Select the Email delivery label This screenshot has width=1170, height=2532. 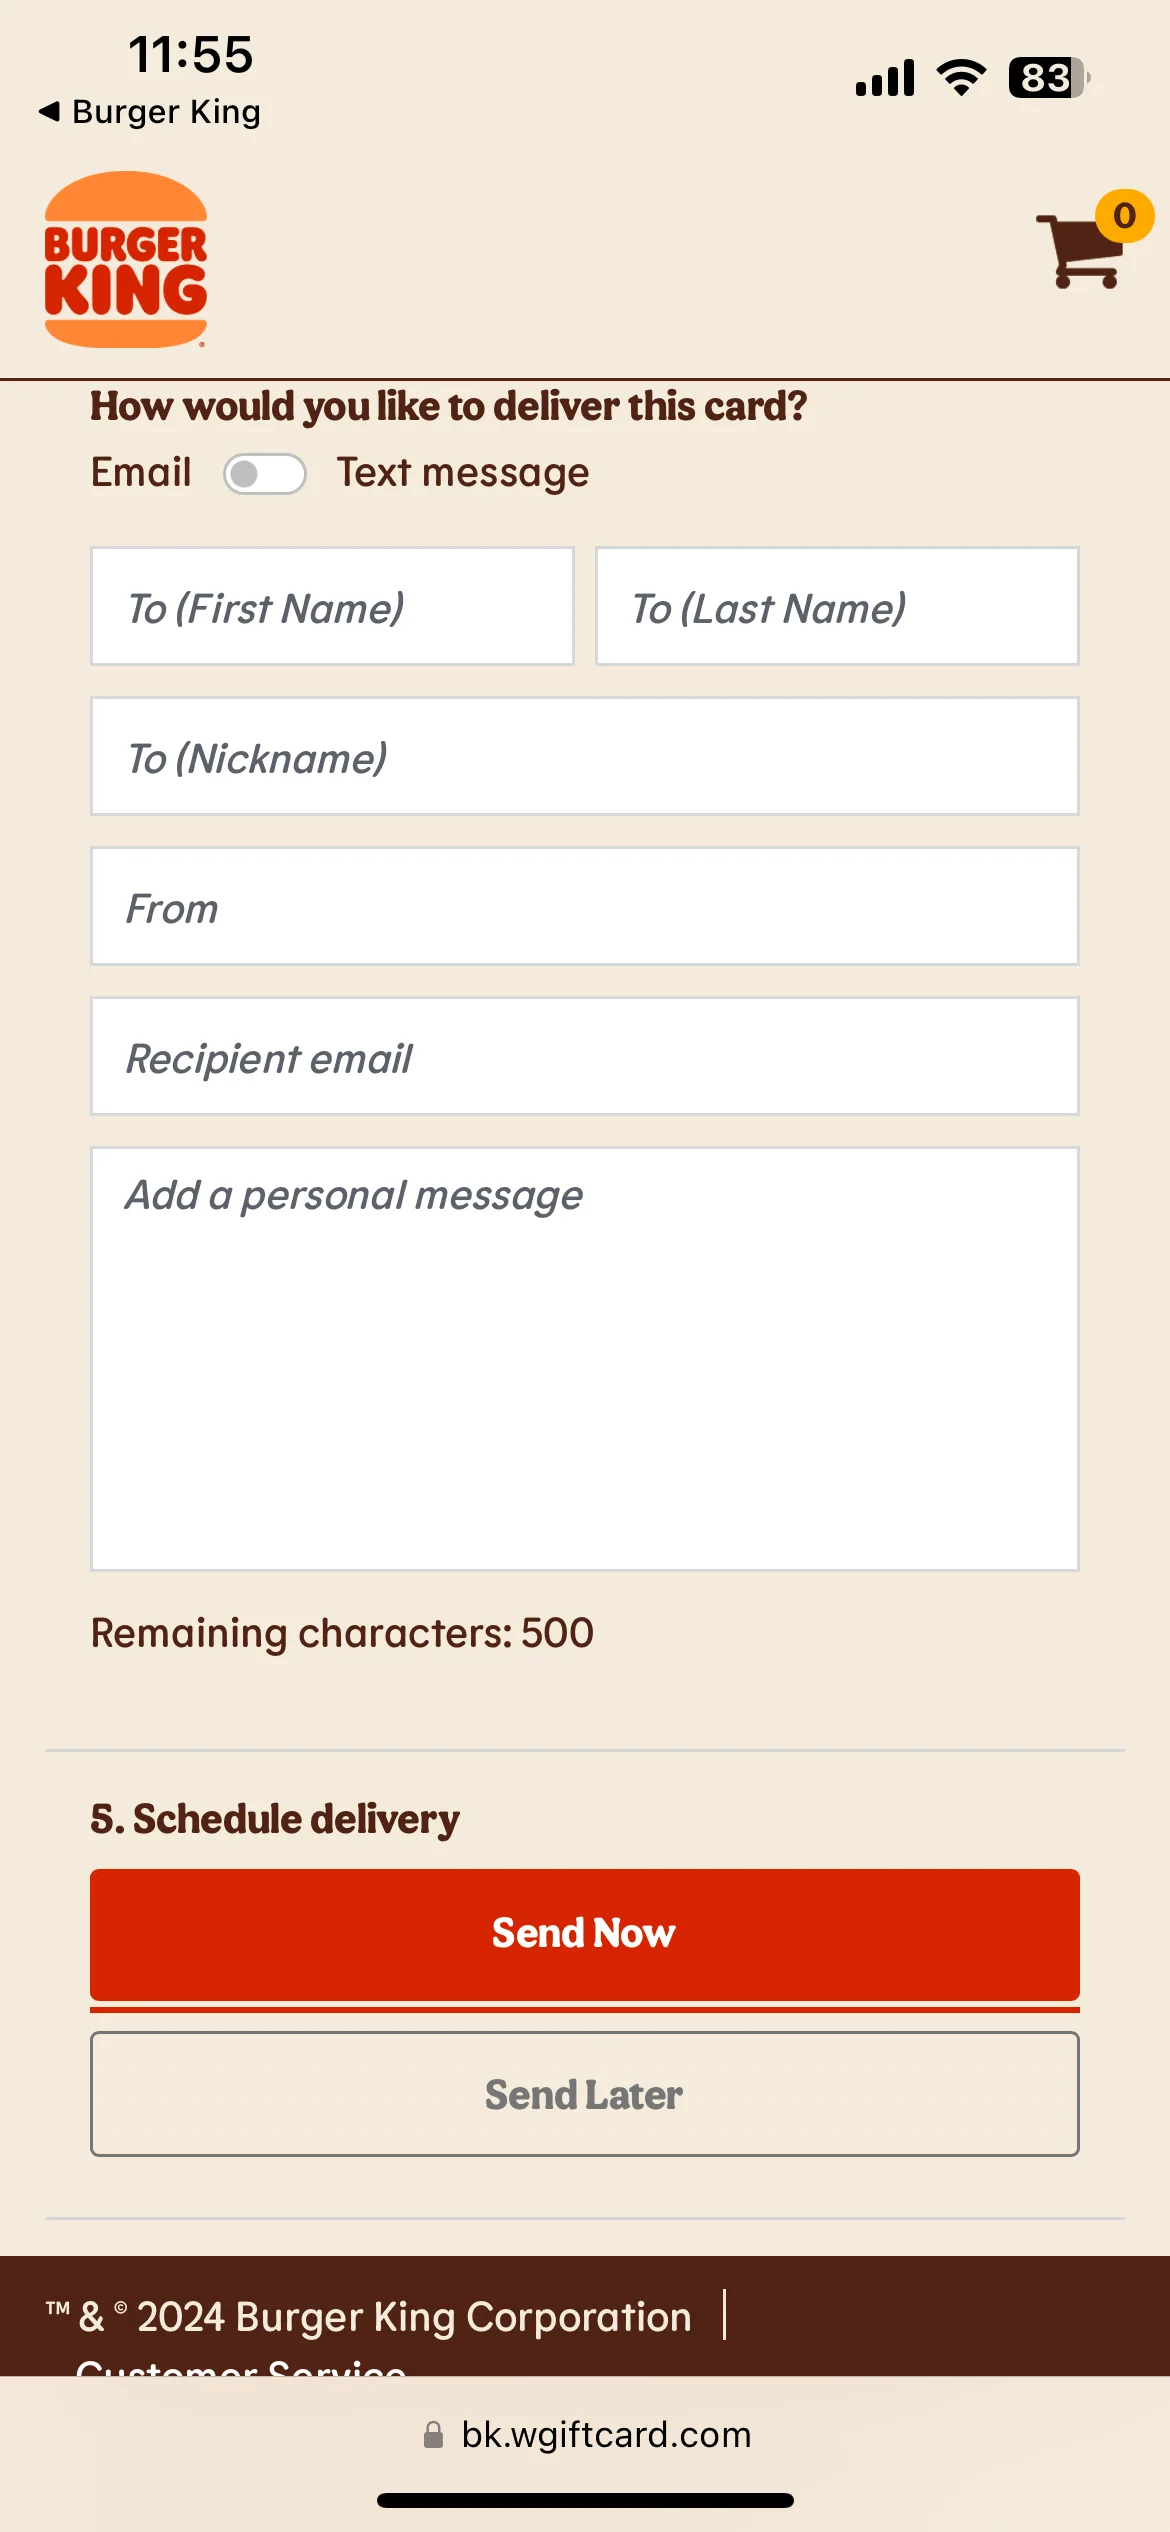tap(141, 472)
